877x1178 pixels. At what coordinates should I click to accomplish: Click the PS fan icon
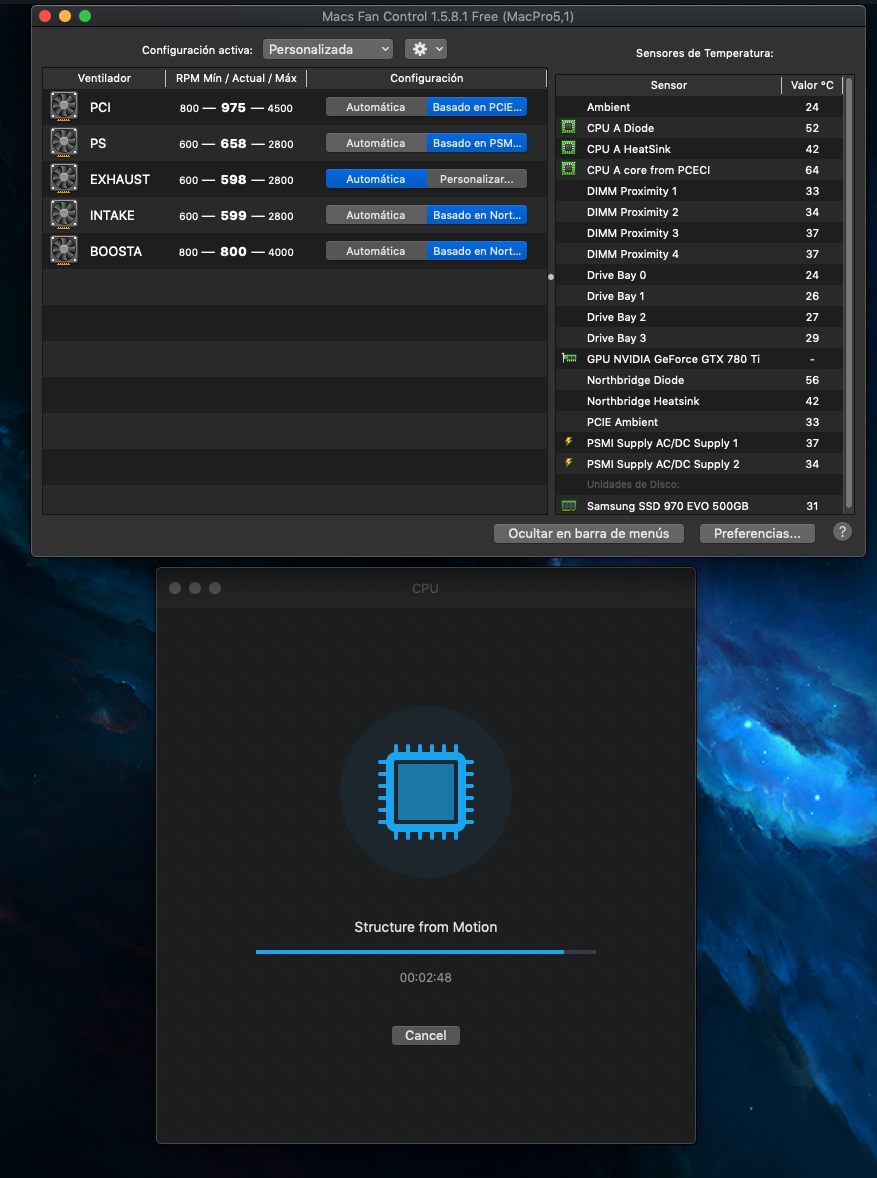pos(64,142)
